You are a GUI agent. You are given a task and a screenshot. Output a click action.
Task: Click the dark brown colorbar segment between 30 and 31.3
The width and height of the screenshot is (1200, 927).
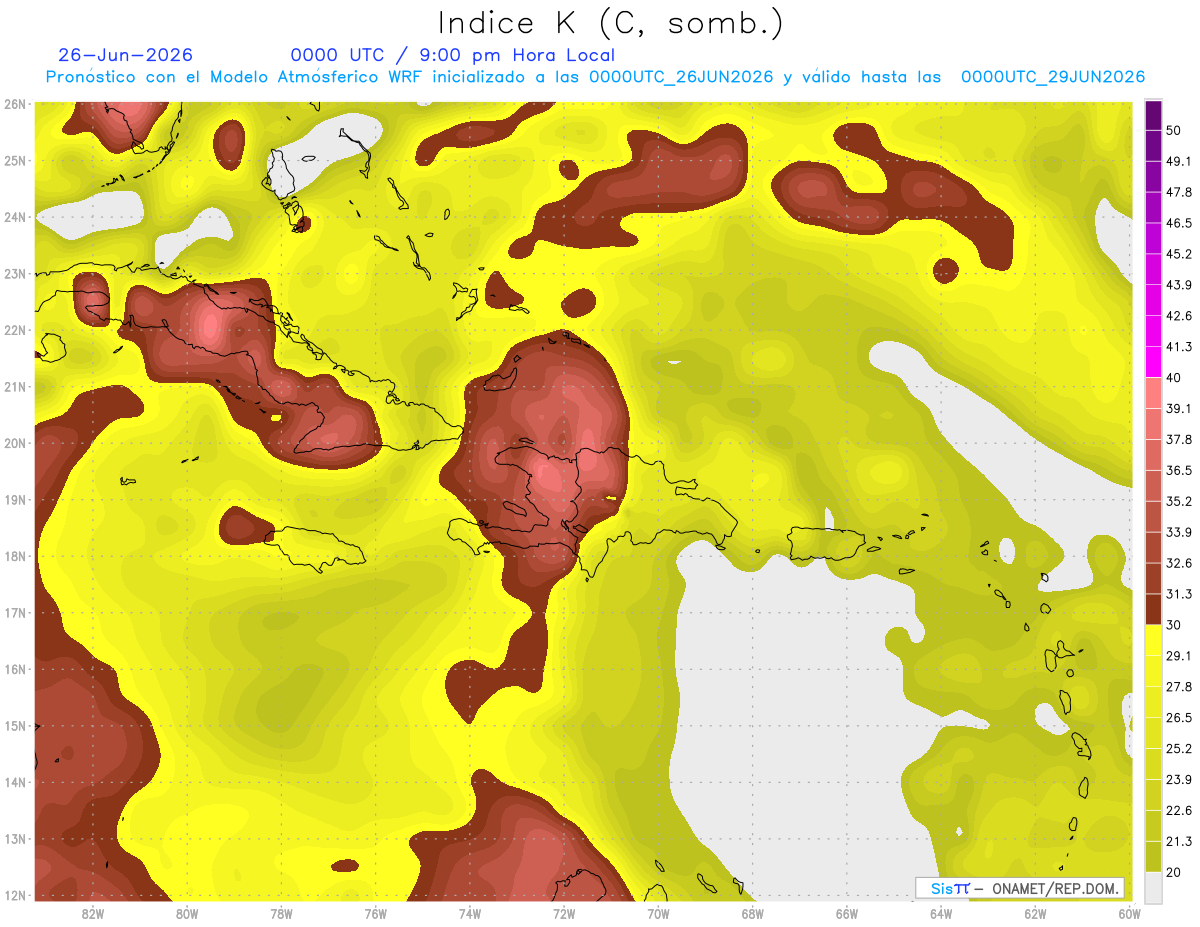coord(1154,610)
